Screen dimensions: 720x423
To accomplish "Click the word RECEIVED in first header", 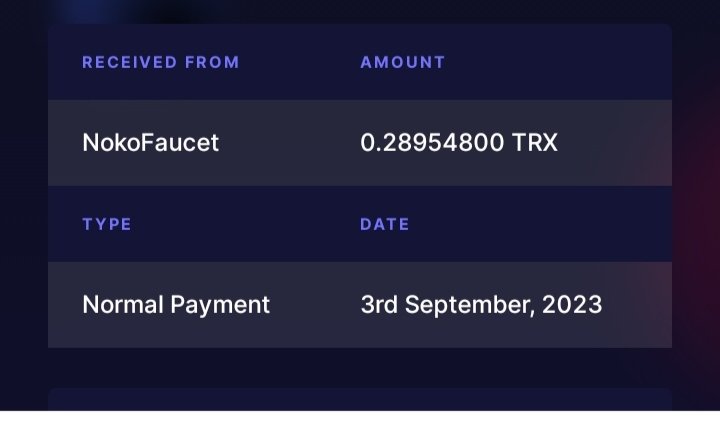I will (x=129, y=62).
